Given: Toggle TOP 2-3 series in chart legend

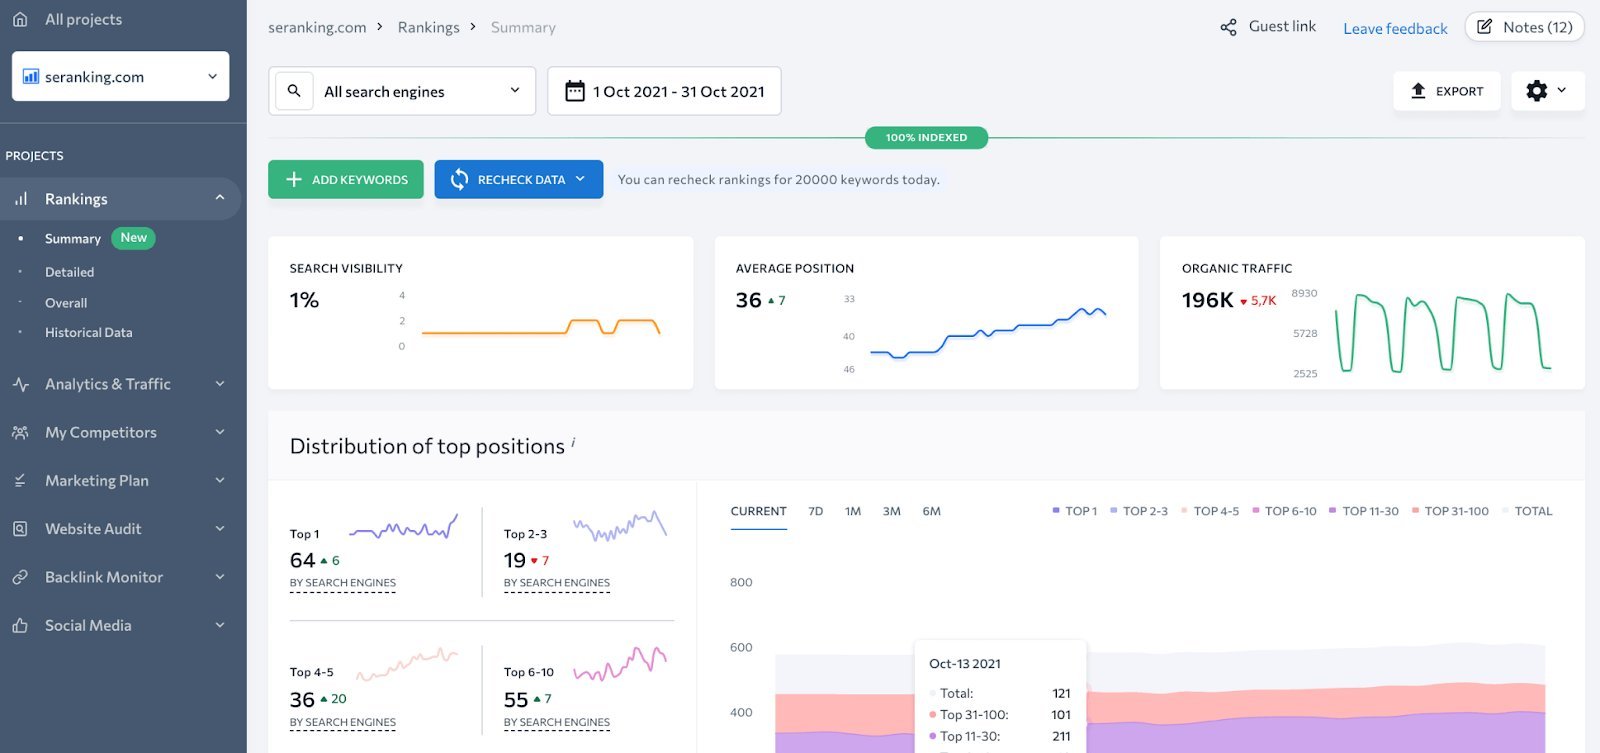Looking at the screenshot, I should [x=1139, y=511].
